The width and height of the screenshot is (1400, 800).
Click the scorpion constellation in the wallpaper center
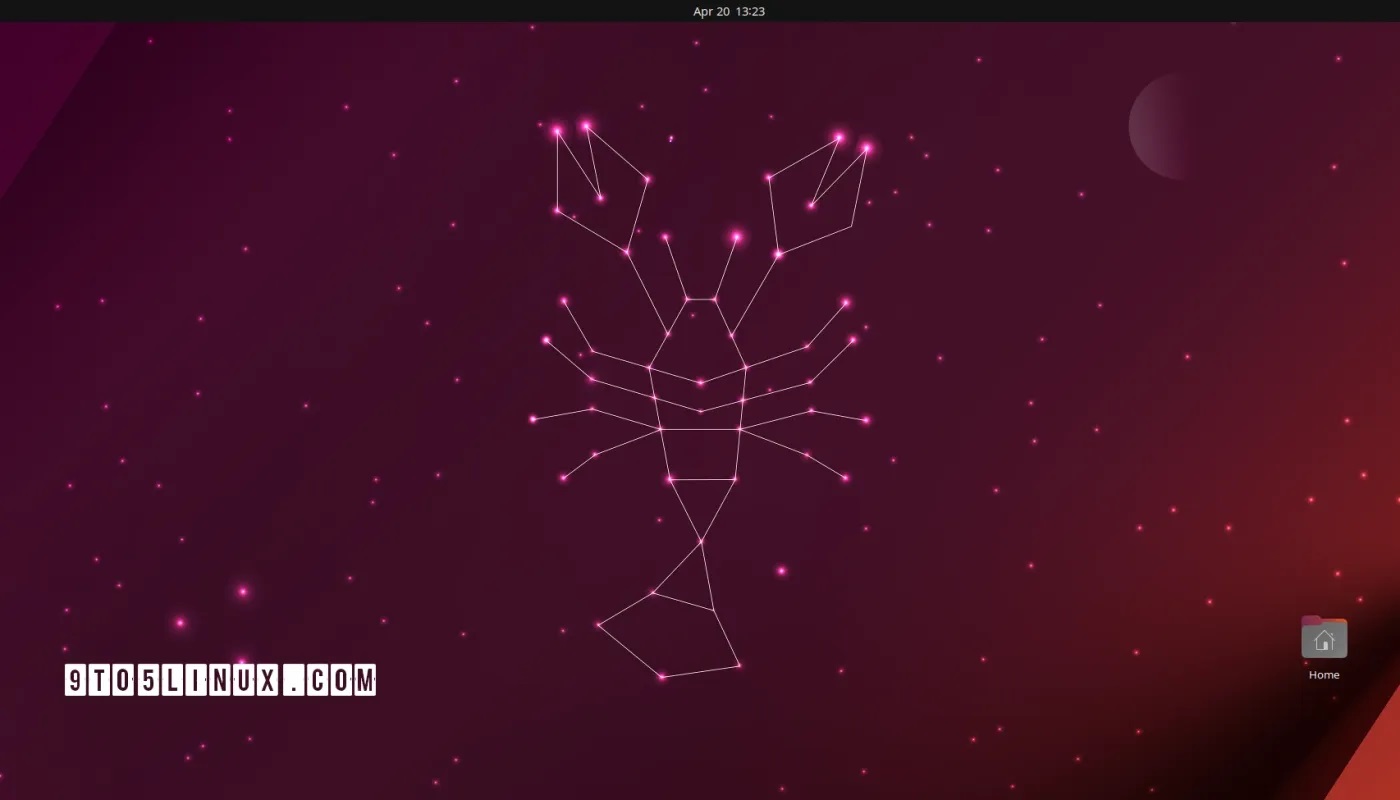[700, 400]
